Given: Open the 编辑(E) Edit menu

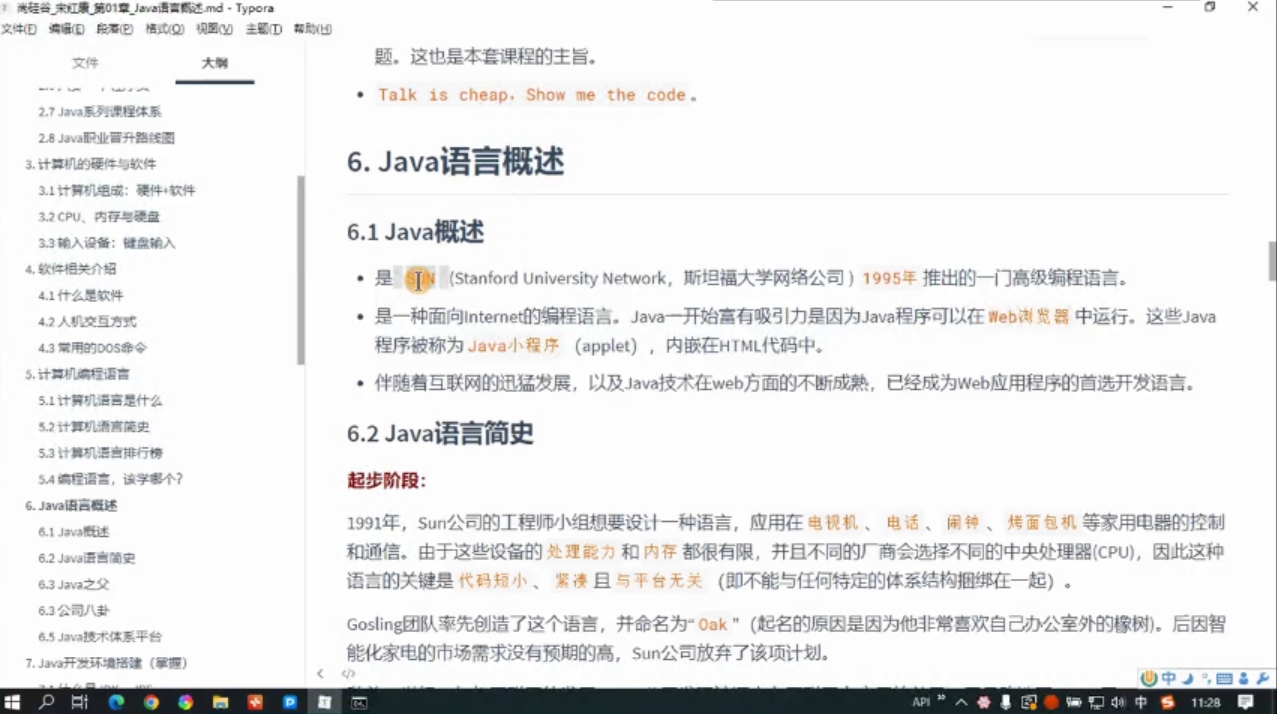Looking at the screenshot, I should 66,29.
